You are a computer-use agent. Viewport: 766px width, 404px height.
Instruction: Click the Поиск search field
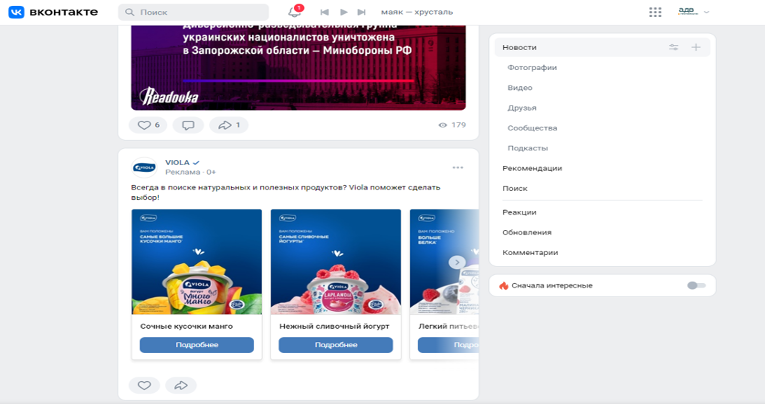(193, 12)
